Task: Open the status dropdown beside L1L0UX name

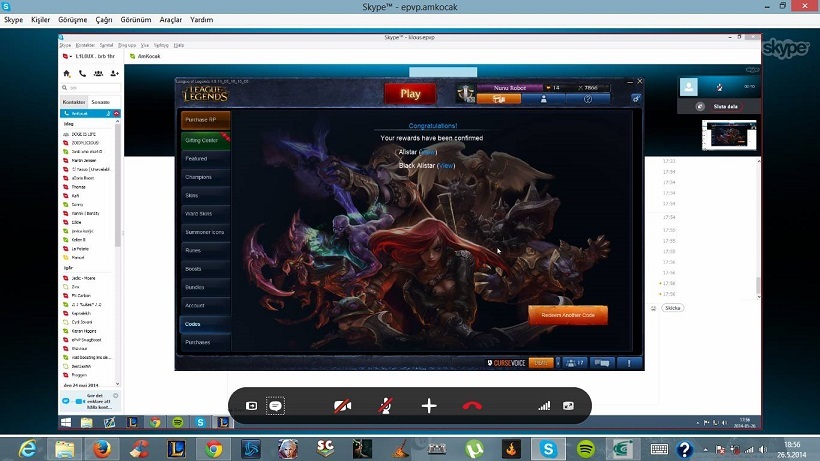Action: click(x=67, y=56)
